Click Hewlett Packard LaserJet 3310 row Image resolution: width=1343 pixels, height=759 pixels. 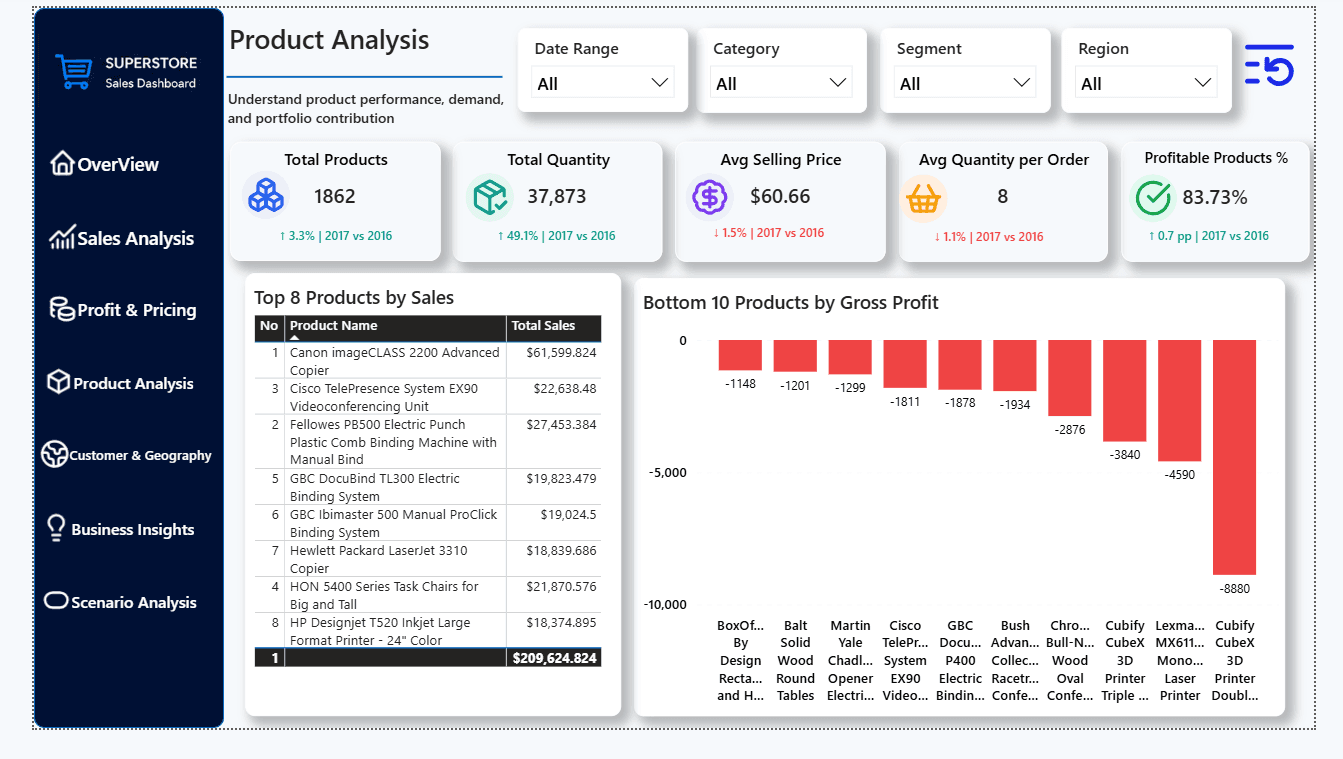tap(428, 559)
